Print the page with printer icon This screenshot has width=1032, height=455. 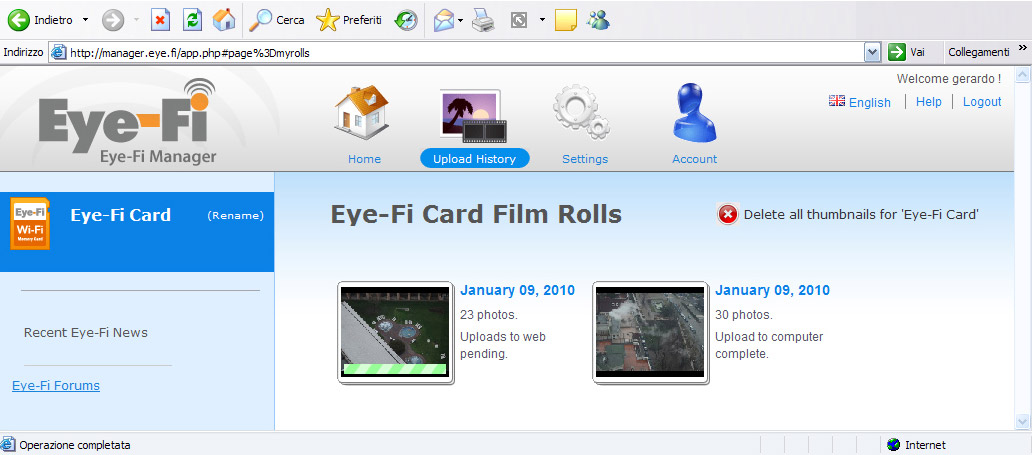pos(483,21)
